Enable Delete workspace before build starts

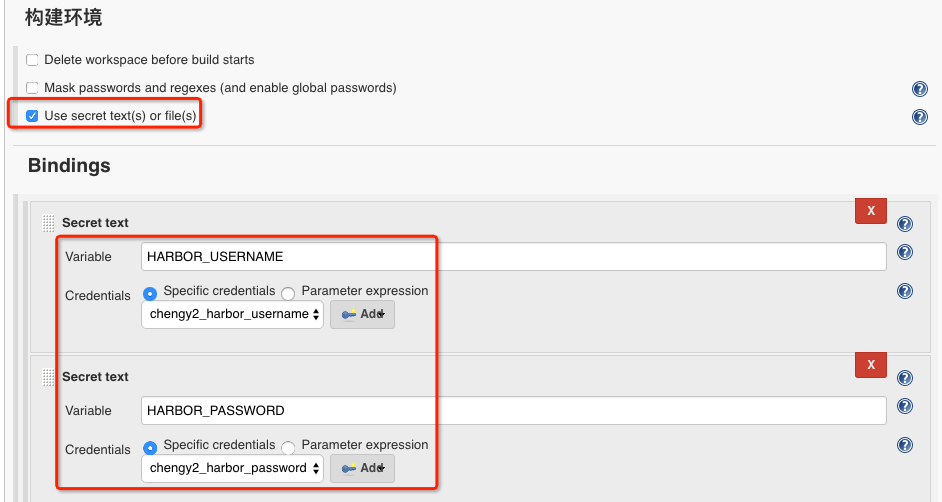(33, 61)
